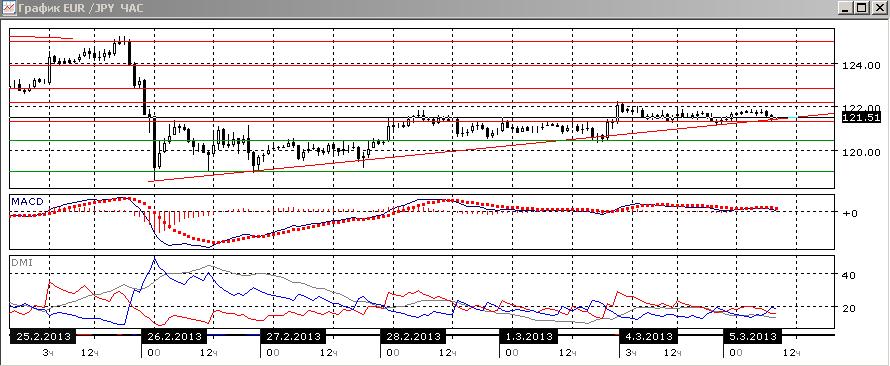The image size is (890, 366).
Task: Maximize the EUR/JPY chart window
Action: pos(862,8)
